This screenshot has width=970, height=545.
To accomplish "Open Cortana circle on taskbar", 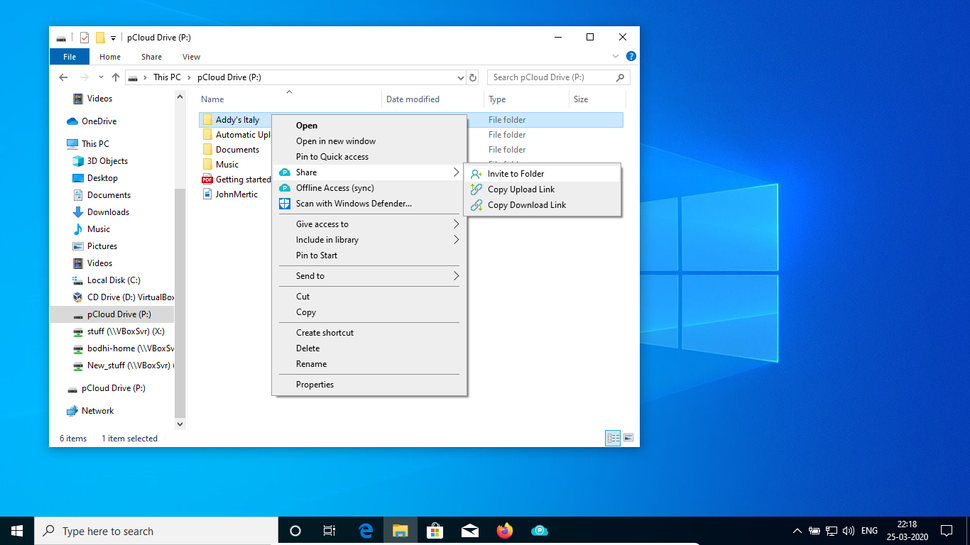I will tap(295, 531).
